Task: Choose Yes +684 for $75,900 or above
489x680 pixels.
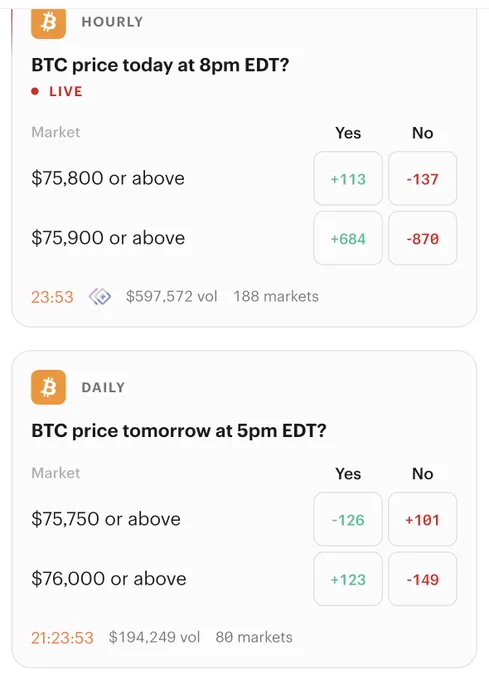Action: coord(348,238)
